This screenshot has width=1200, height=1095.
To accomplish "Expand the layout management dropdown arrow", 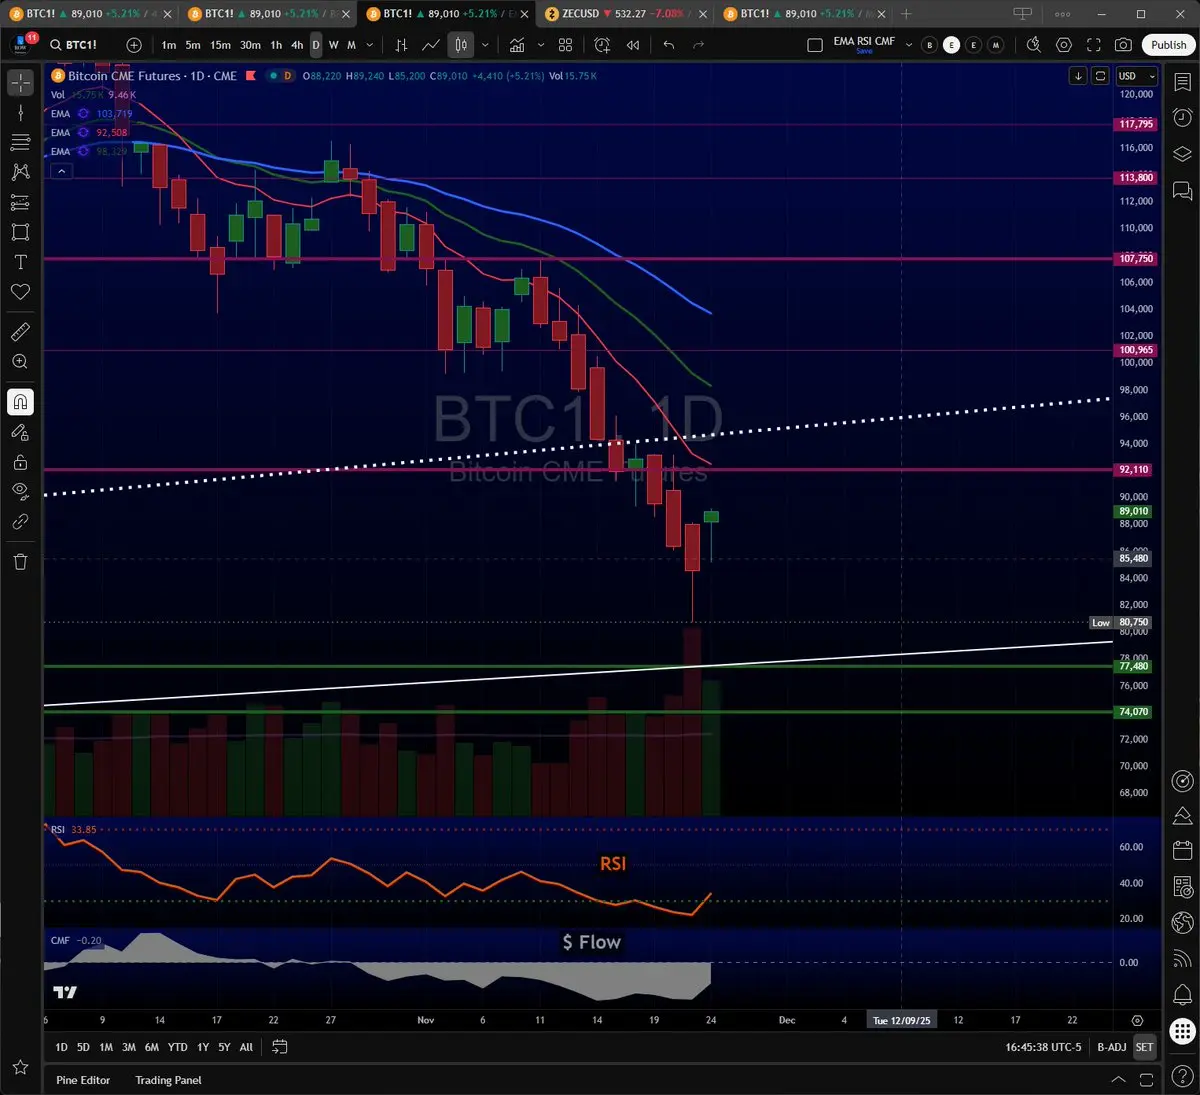I will click(909, 45).
